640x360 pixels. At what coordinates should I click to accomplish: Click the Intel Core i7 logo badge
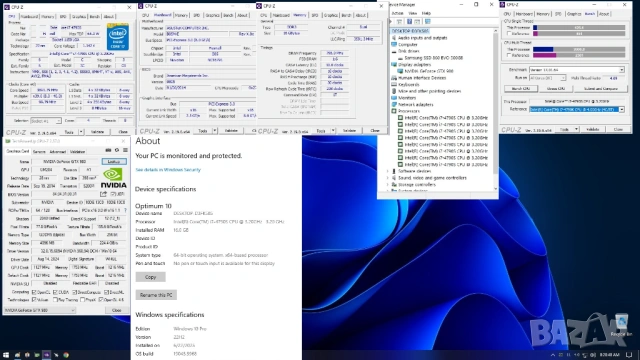point(118,37)
